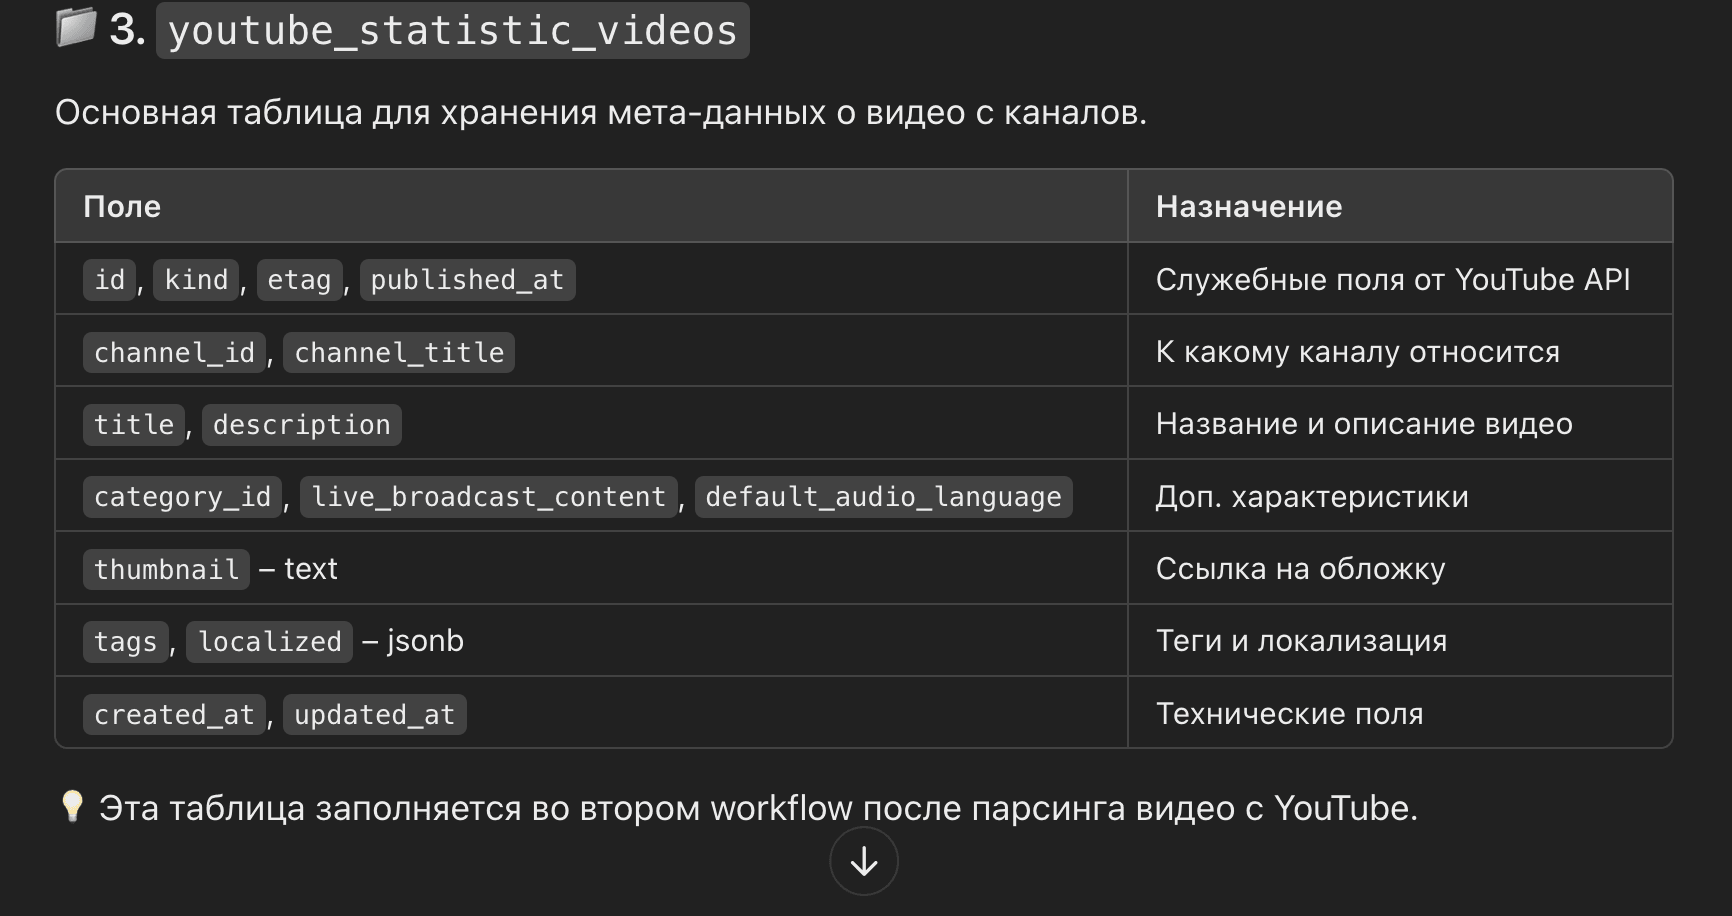This screenshot has width=1732, height=916.
Task: Click the downward arrow at page bottom
Action: 862,860
